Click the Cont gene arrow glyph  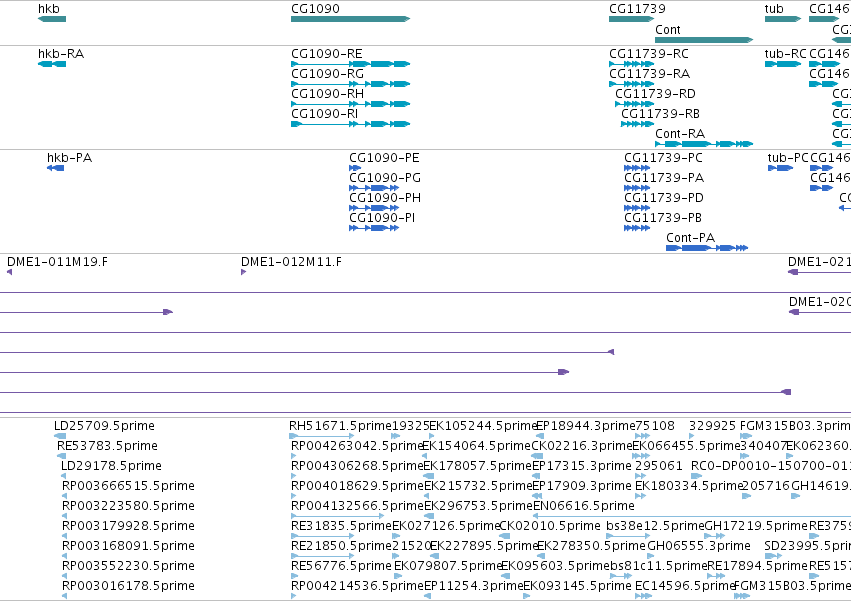(704, 40)
